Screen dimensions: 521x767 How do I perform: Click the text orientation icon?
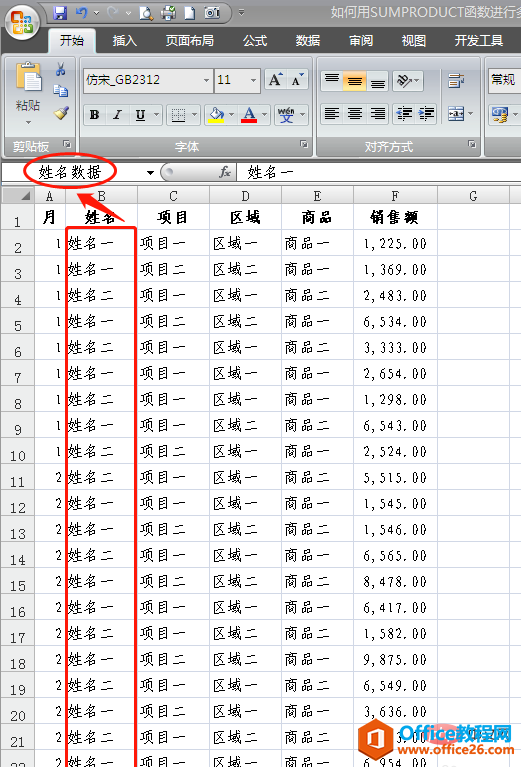pos(405,81)
